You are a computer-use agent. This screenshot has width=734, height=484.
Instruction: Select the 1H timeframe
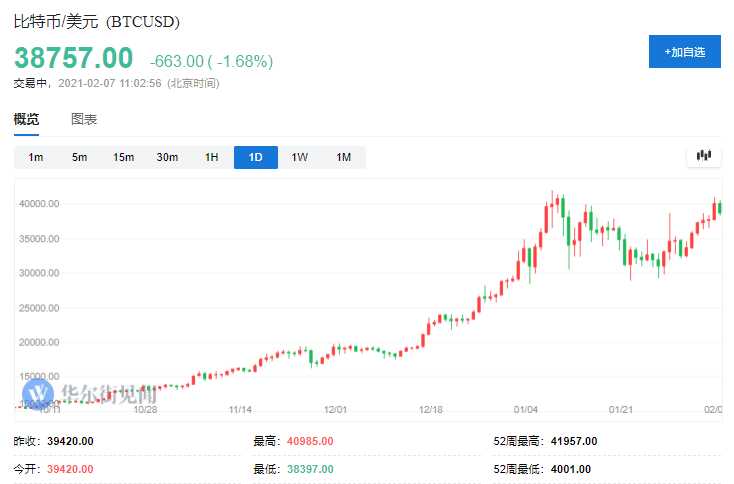click(x=211, y=157)
